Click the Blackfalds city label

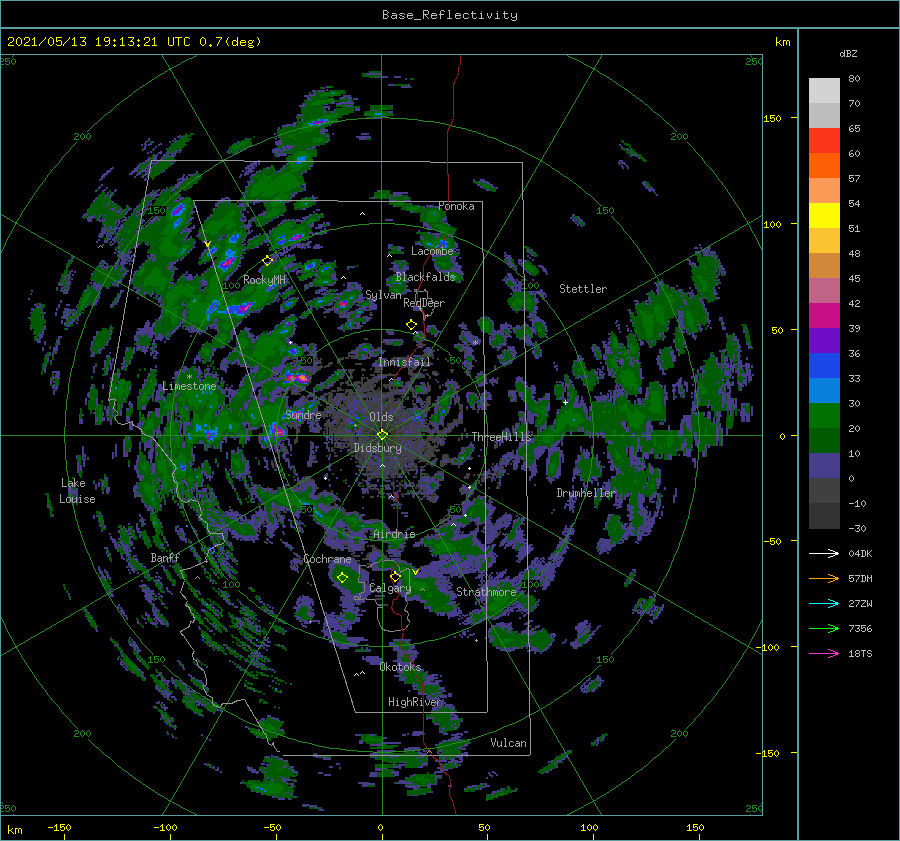click(425, 277)
